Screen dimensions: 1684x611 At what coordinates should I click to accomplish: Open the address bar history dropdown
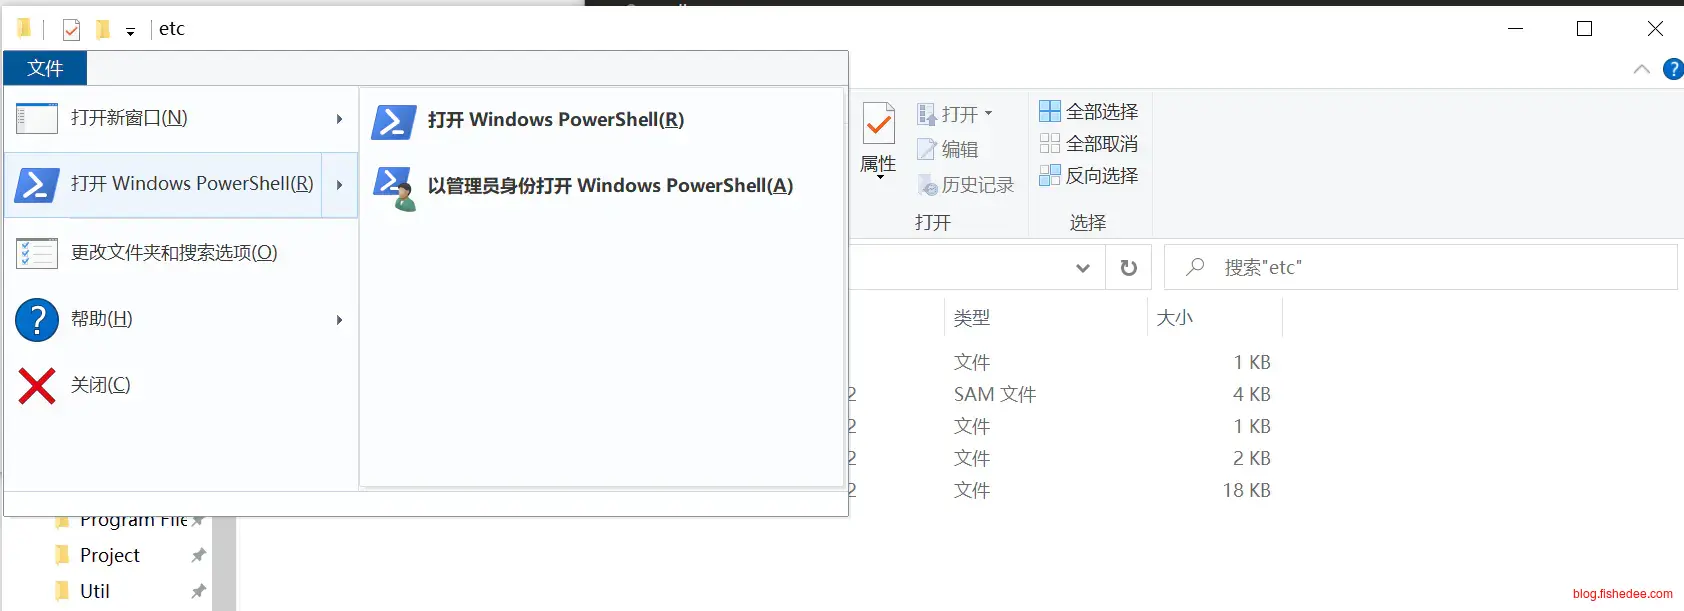tap(1083, 268)
